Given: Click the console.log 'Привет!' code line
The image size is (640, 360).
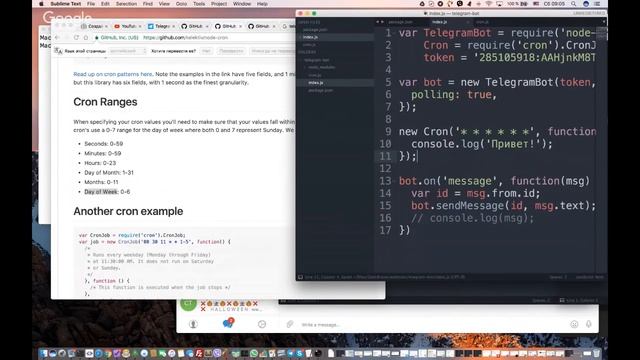Looking at the screenshot, I should pyautogui.click(x=482, y=144).
